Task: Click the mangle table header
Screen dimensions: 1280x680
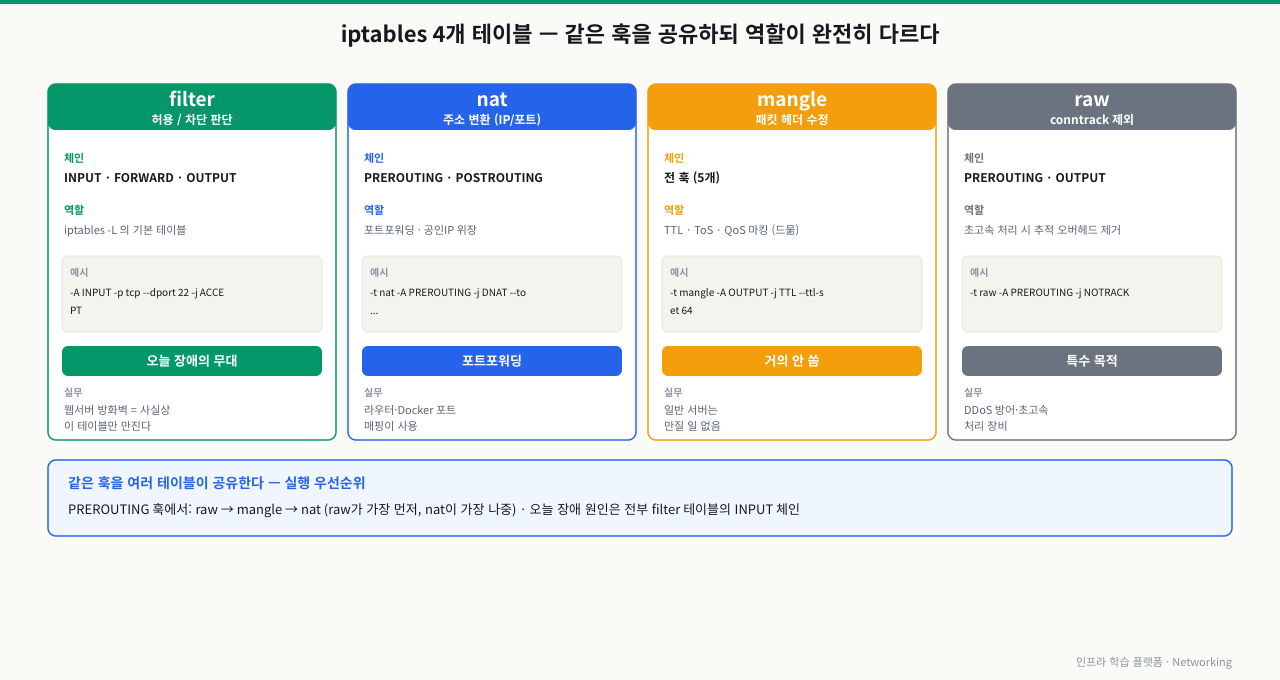Action: click(x=792, y=107)
